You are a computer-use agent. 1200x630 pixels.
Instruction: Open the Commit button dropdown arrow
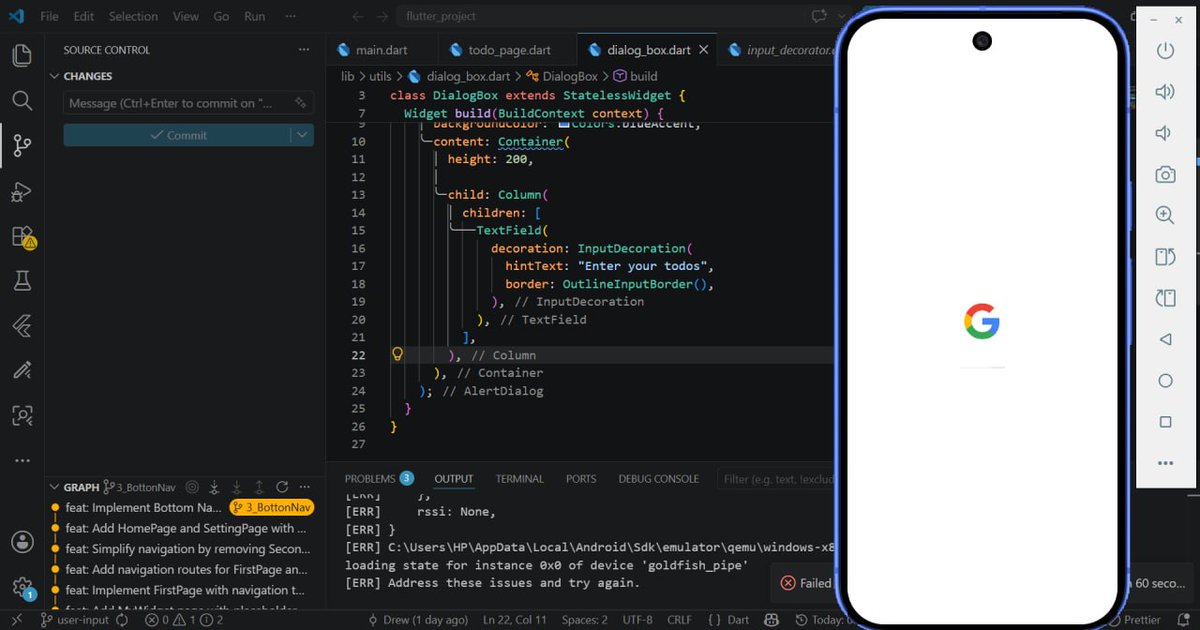[x=302, y=135]
